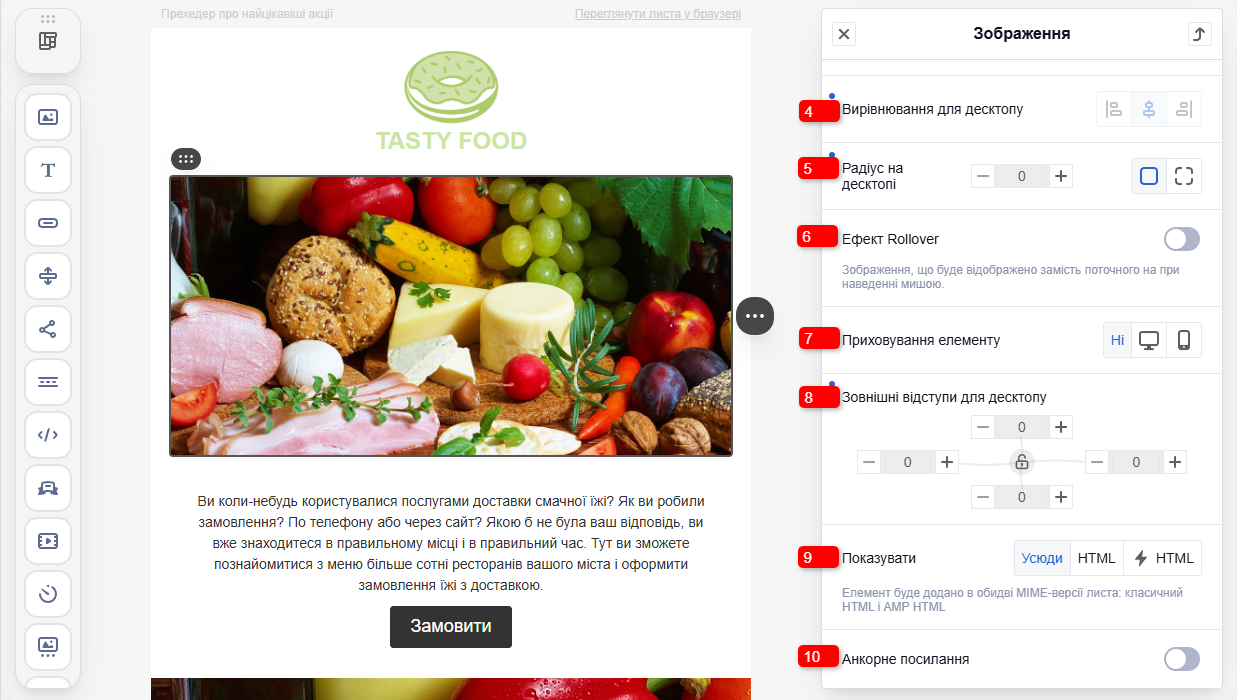Select the HTML tab under Показувати
1237x700 pixels.
[x=1096, y=558]
